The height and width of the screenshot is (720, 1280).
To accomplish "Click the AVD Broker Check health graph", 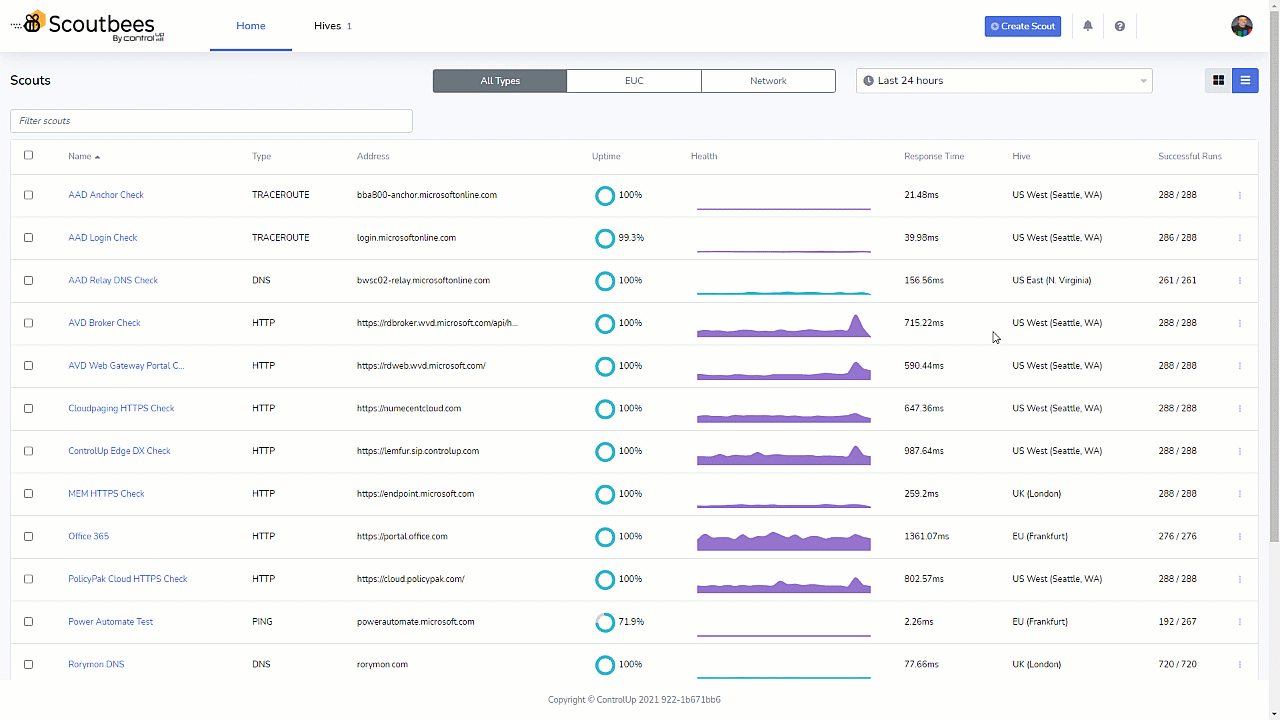I will pos(784,325).
